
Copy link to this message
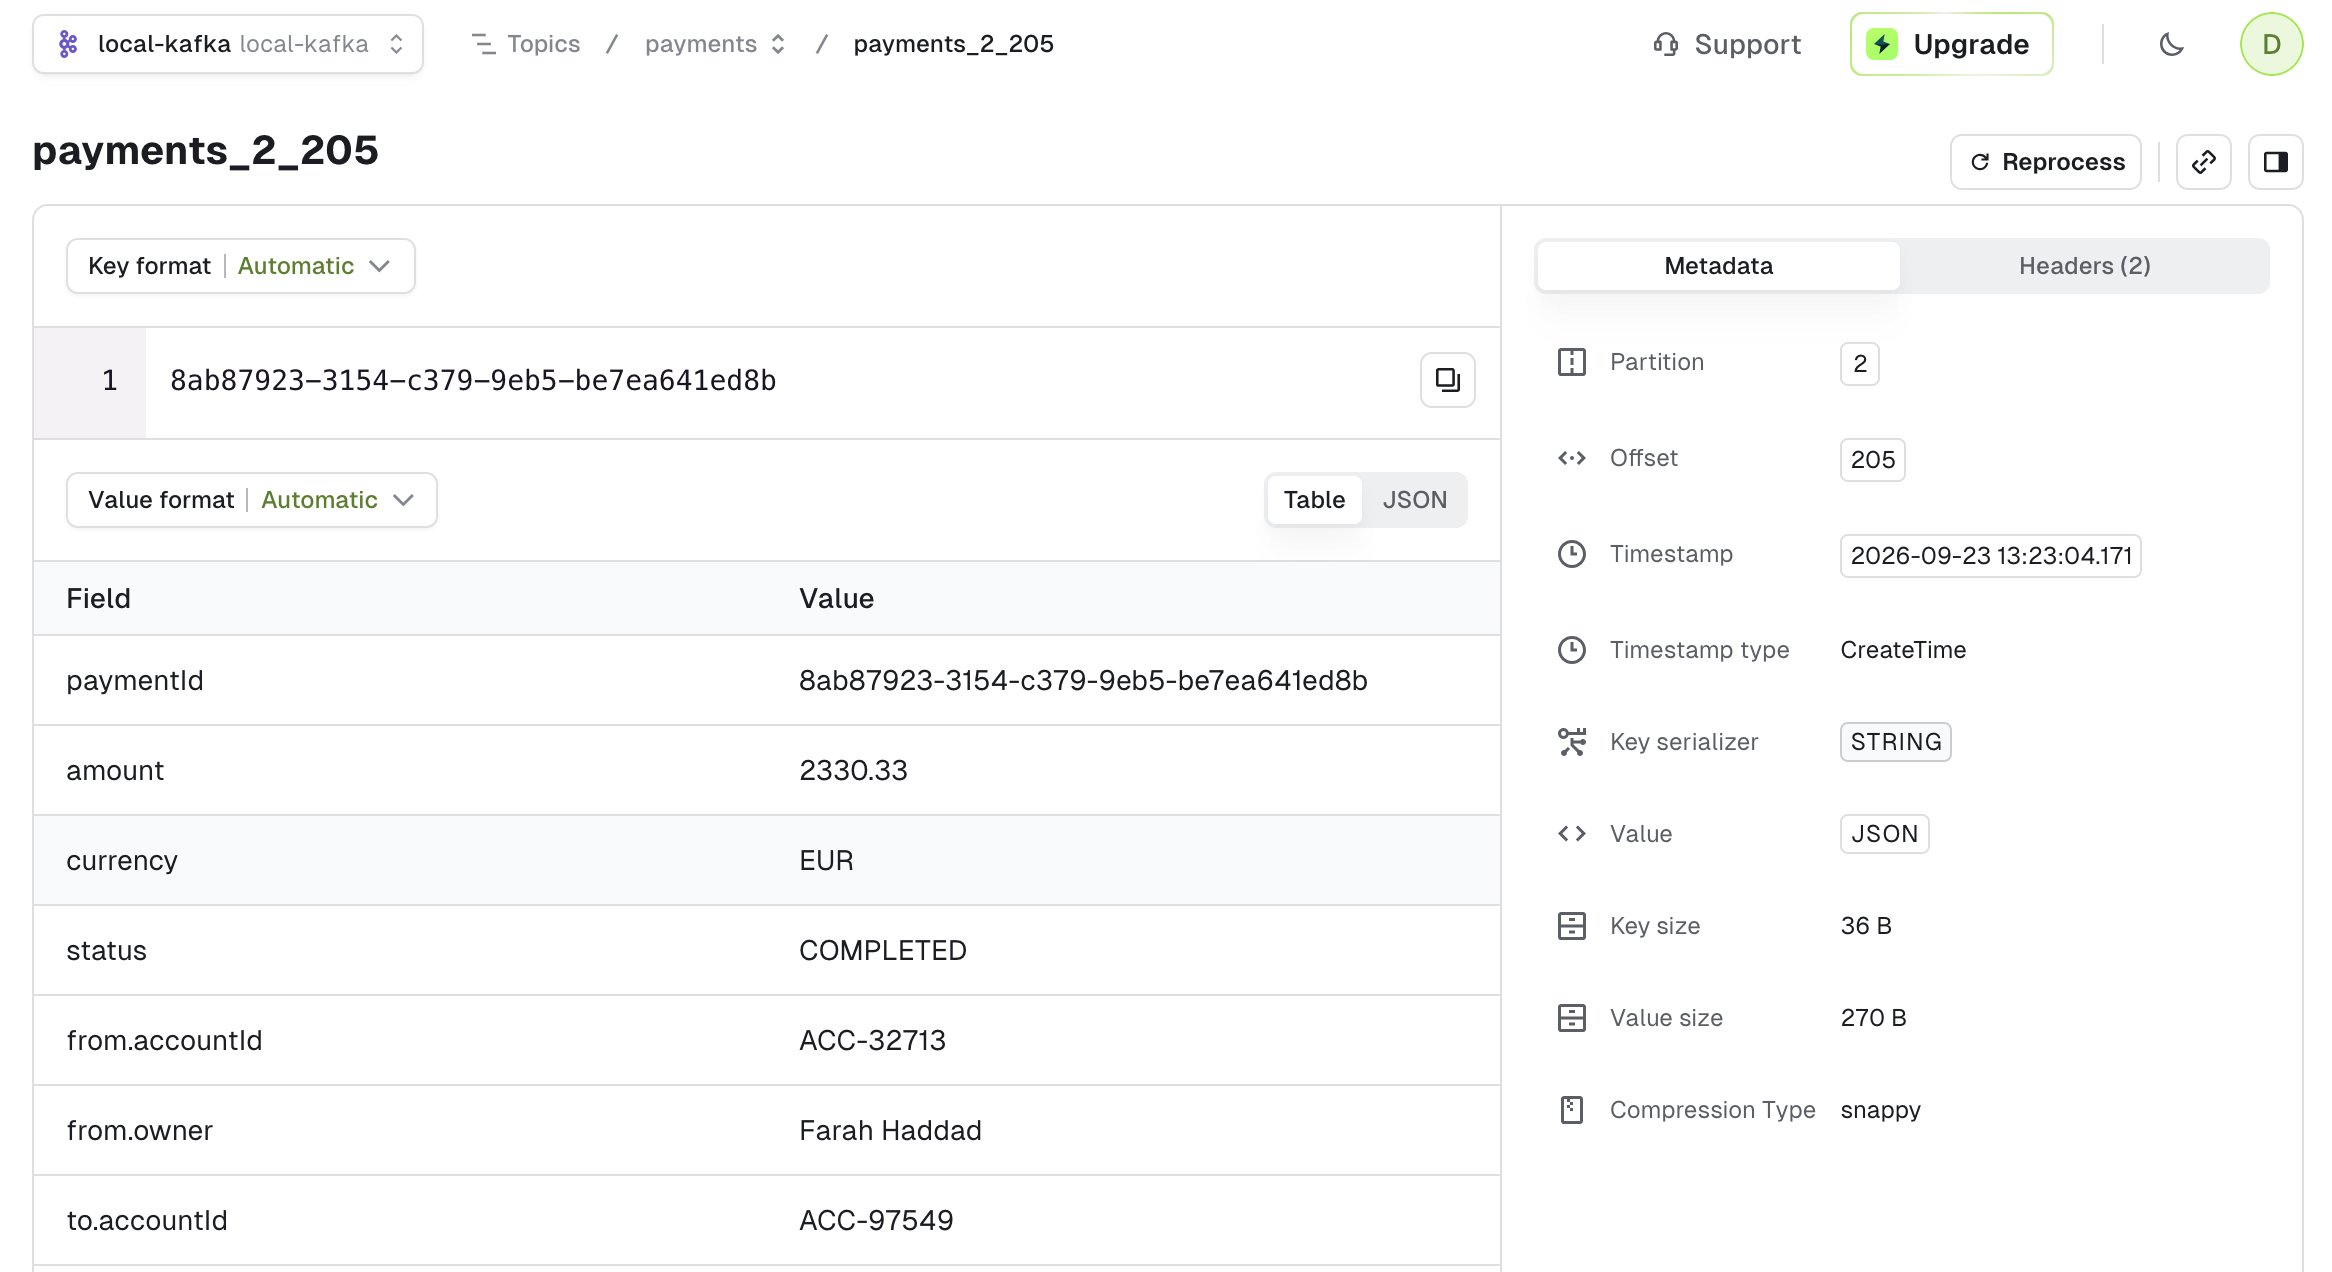click(x=2204, y=162)
